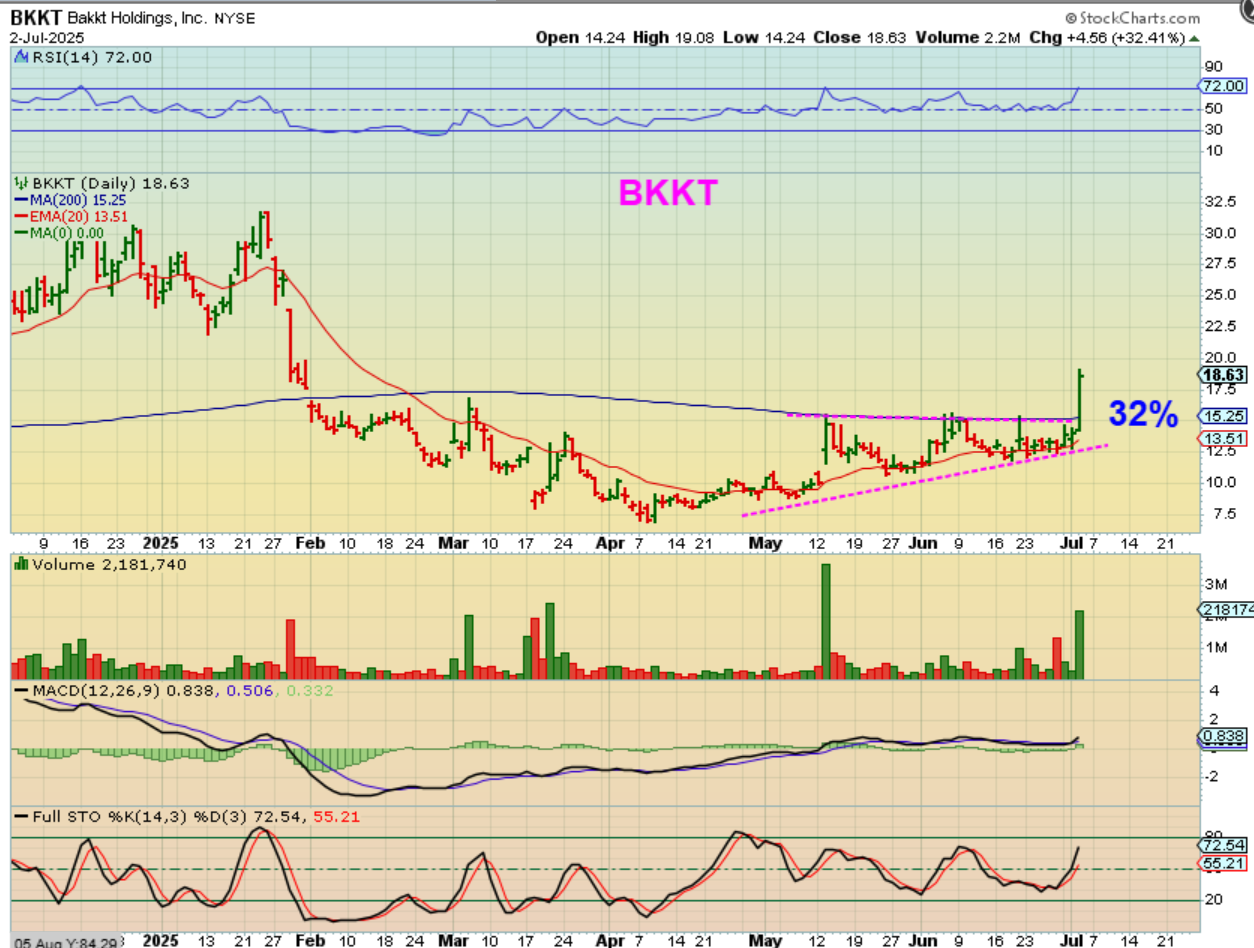Click the 22.5 price axis label

point(1222,326)
